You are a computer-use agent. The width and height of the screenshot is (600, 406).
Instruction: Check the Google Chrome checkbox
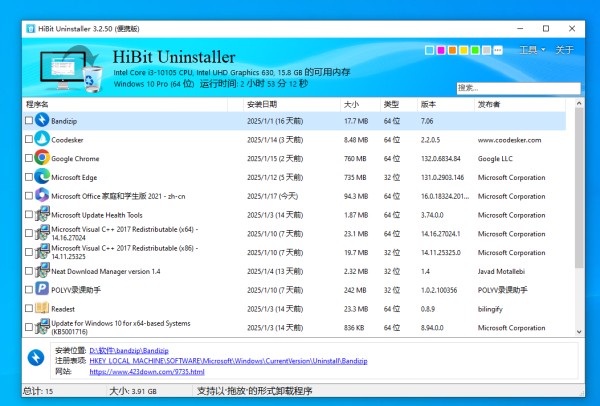[29, 158]
